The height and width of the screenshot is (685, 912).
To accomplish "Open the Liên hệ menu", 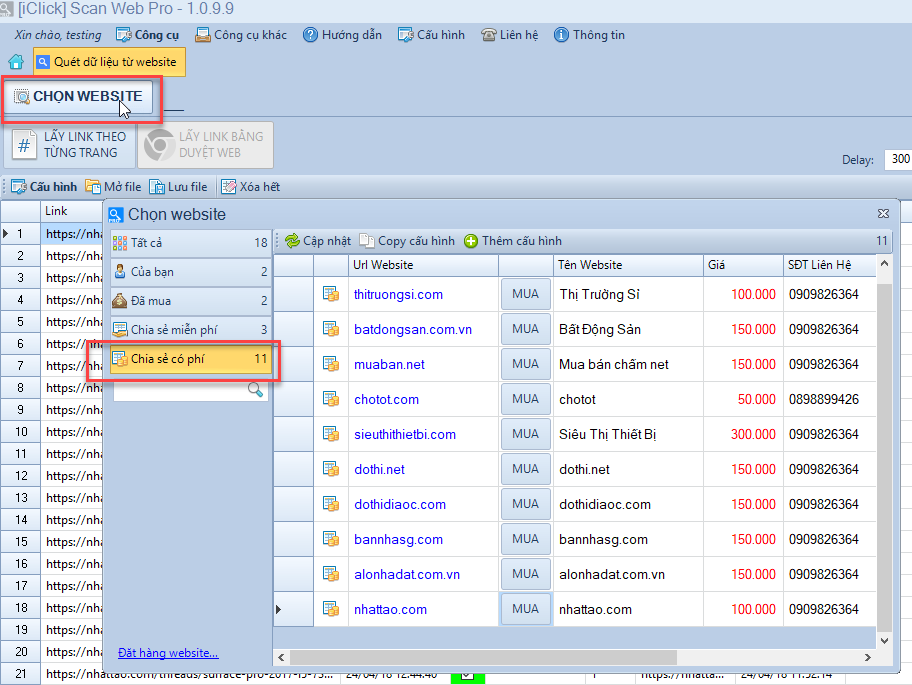I will (510, 35).
